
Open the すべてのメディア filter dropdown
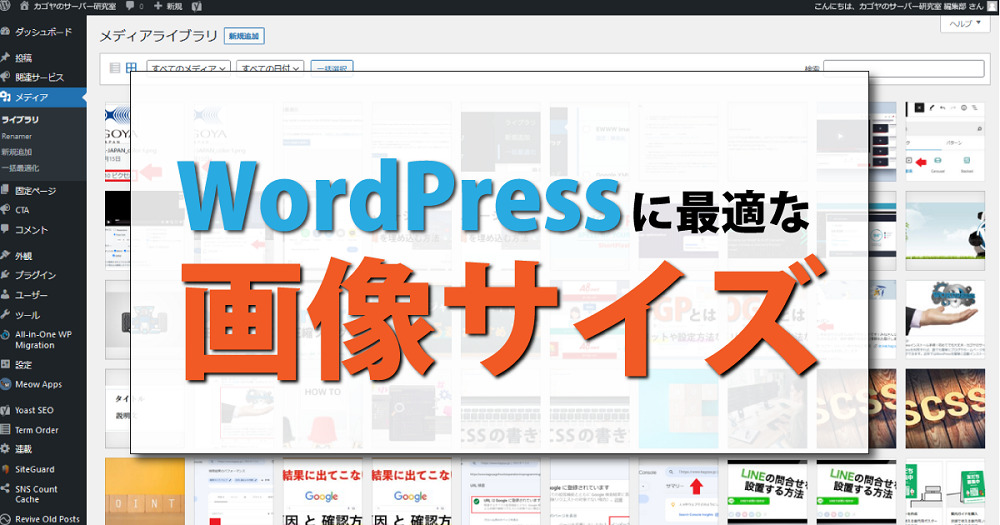point(189,68)
